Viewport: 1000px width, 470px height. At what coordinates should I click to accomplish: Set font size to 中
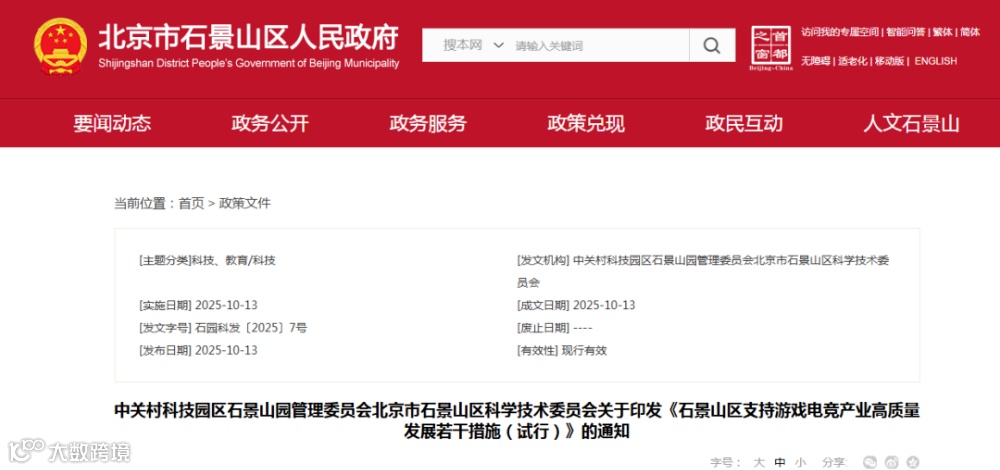(x=780, y=462)
